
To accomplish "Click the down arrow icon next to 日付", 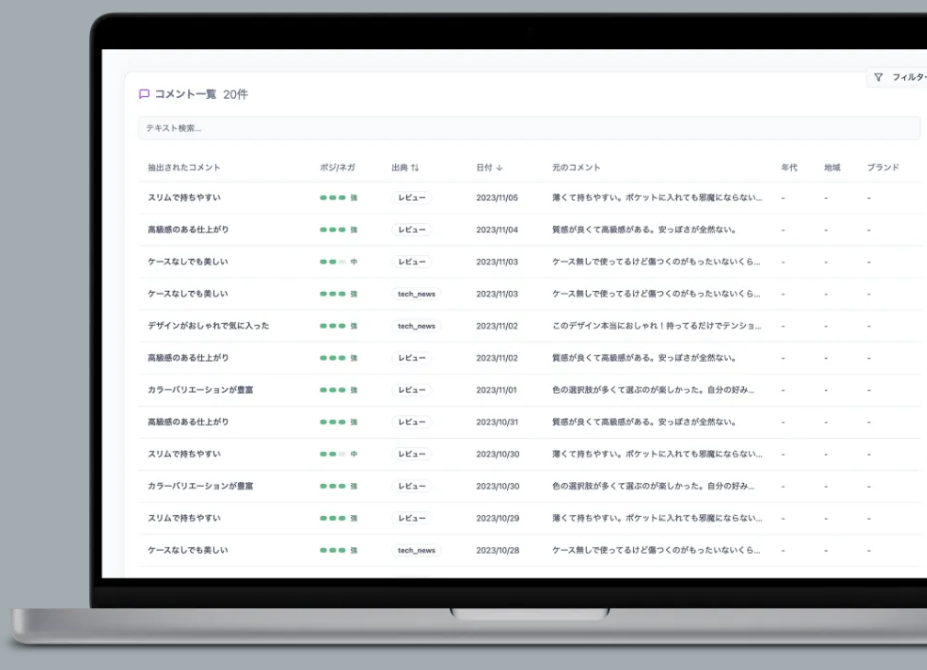I will pos(500,168).
